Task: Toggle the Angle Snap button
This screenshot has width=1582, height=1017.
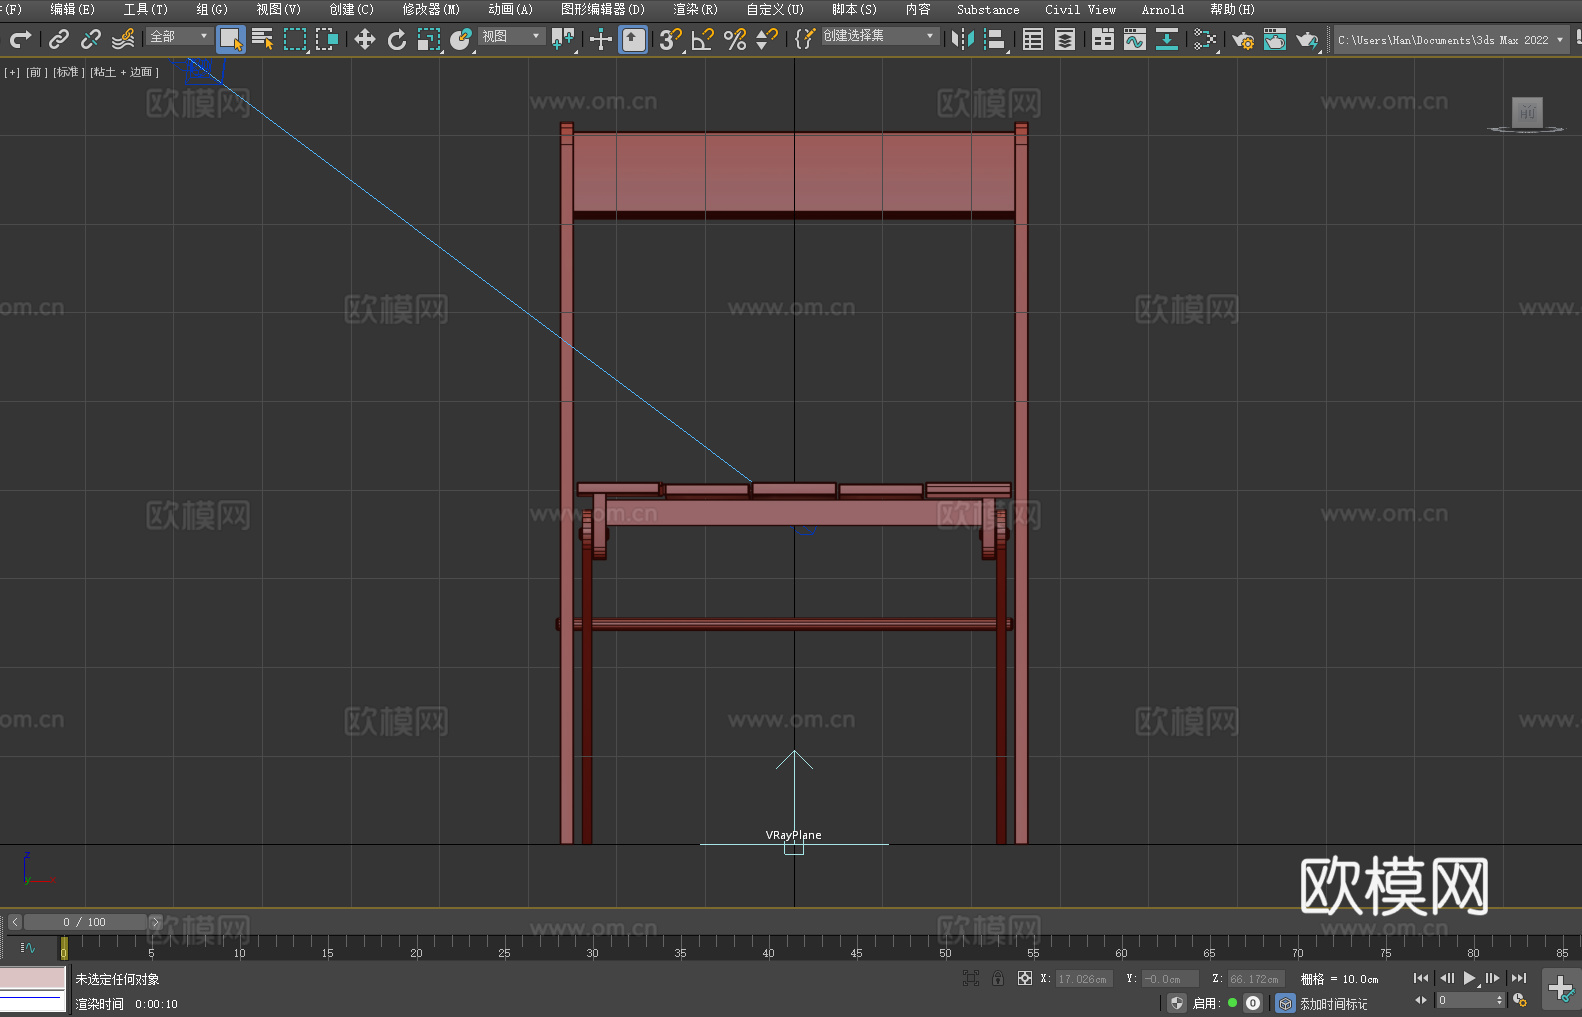Action: pyautogui.click(x=703, y=39)
